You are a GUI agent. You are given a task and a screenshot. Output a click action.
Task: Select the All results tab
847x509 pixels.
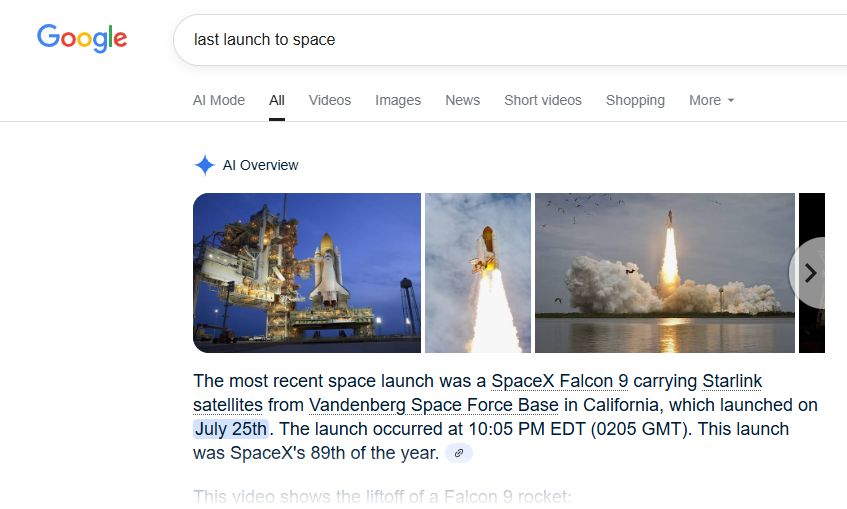[x=277, y=101]
